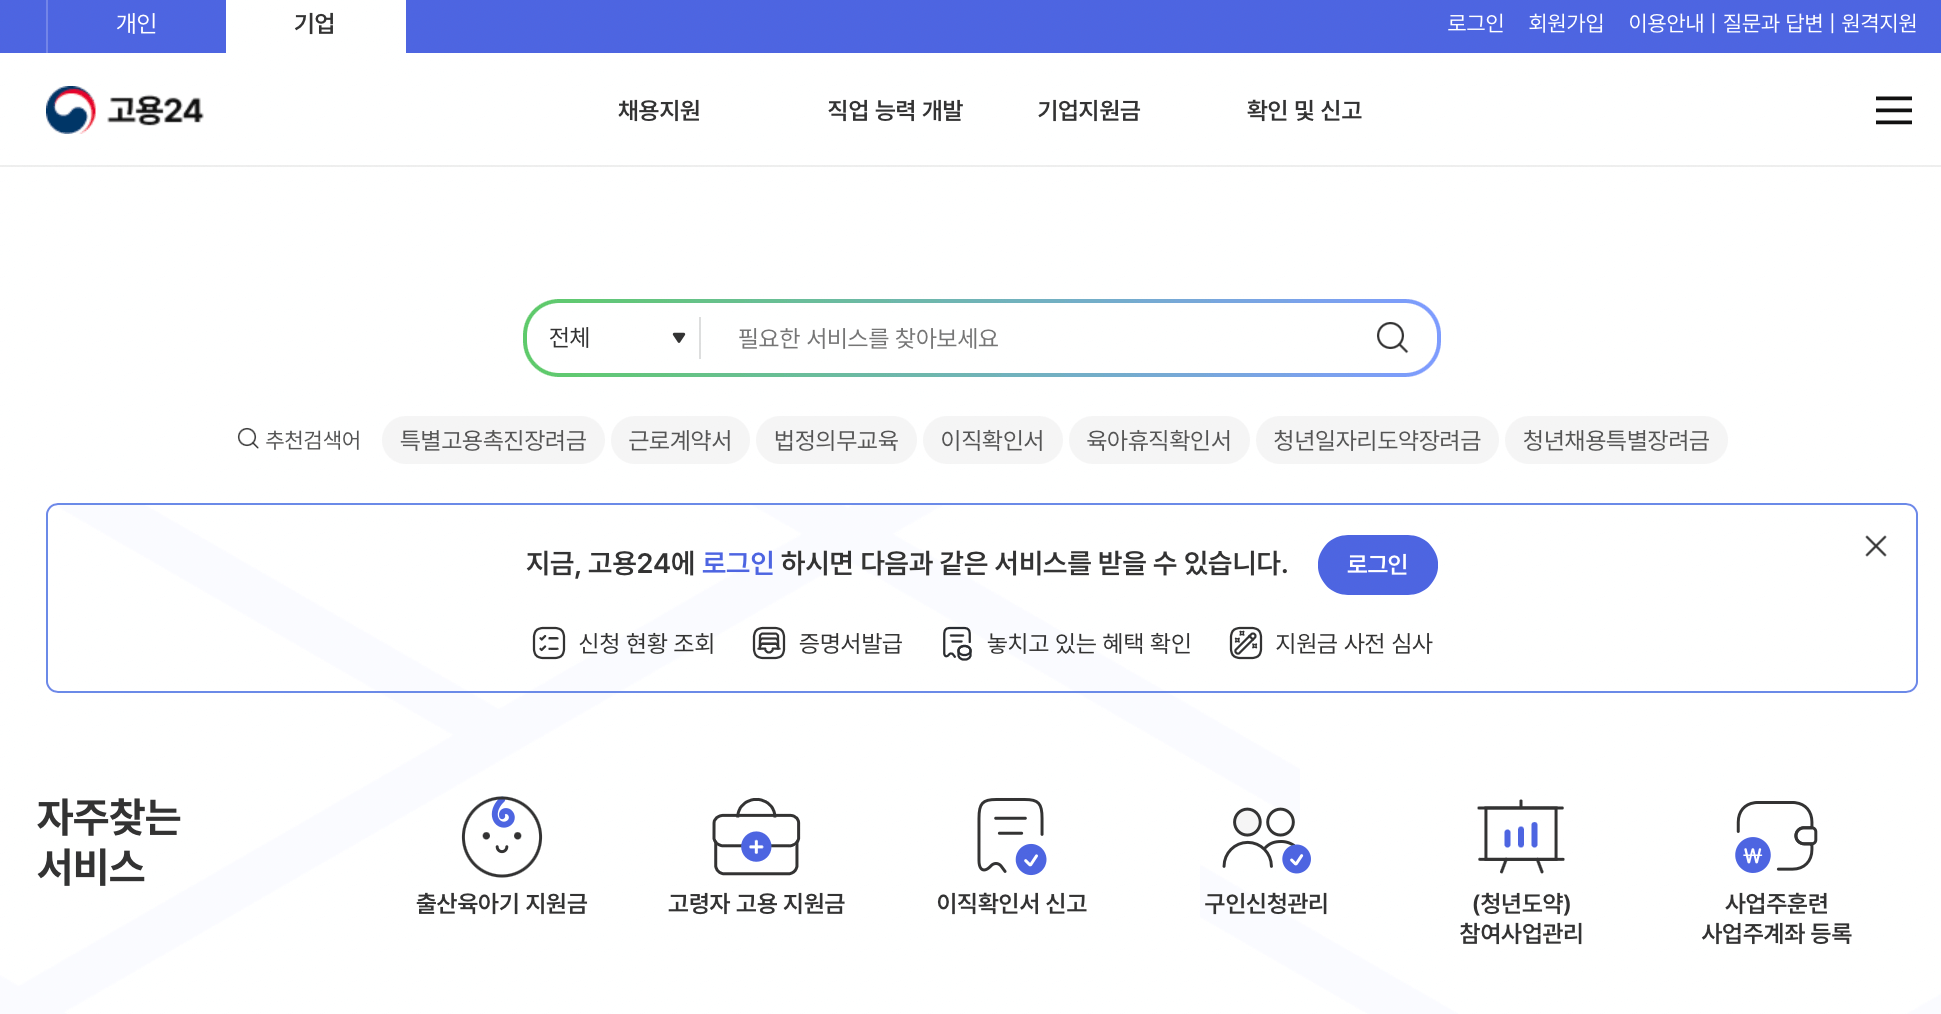Open the 채용지원 menu

[658, 111]
